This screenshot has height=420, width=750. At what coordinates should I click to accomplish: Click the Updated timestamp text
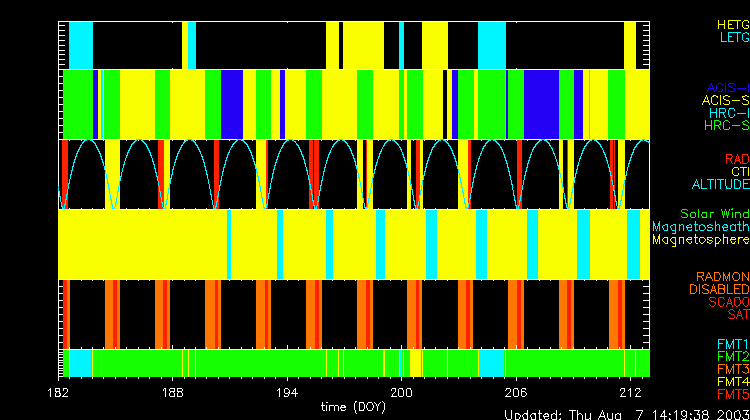coord(625,413)
